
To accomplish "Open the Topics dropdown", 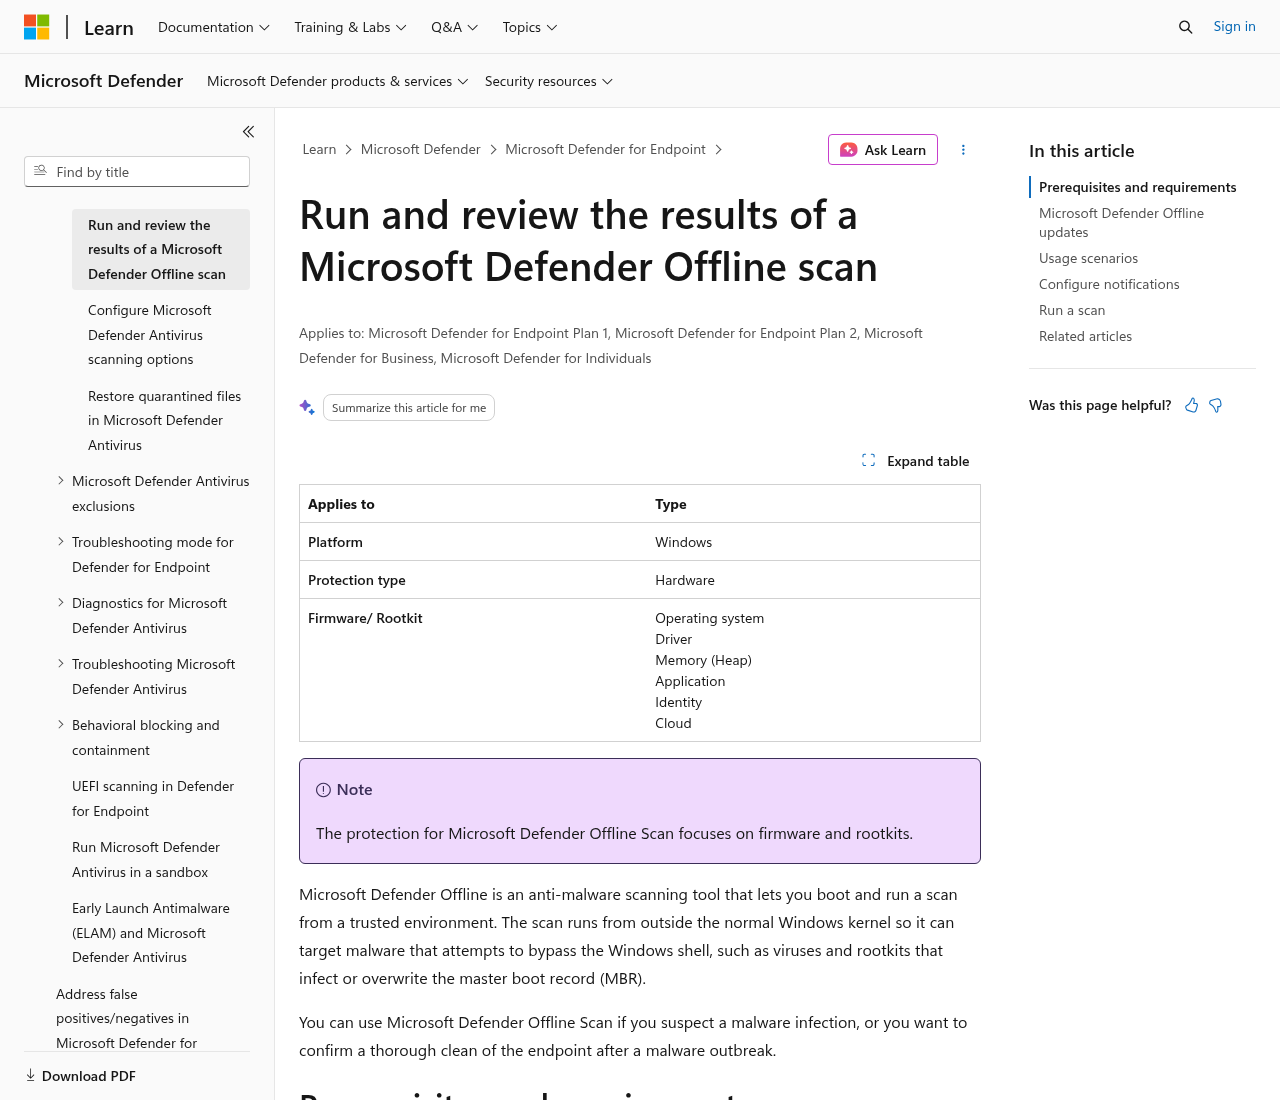I will (530, 27).
